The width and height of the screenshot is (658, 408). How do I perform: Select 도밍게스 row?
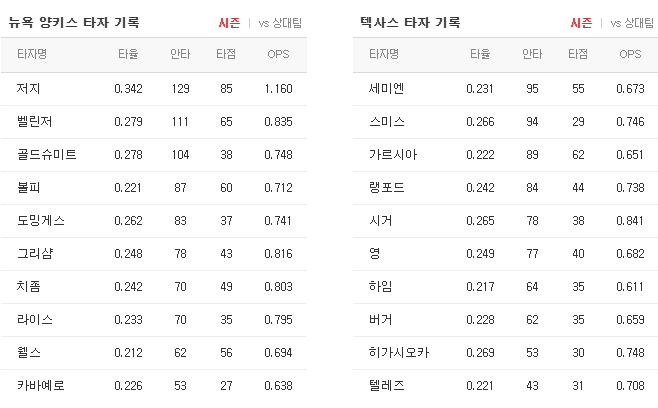click(x=154, y=221)
